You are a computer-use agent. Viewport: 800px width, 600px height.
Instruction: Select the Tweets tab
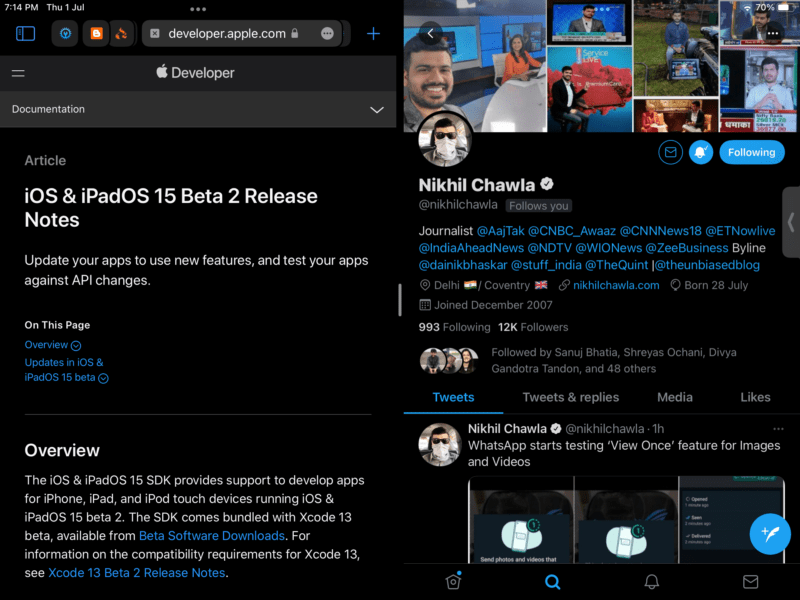pyautogui.click(x=453, y=397)
